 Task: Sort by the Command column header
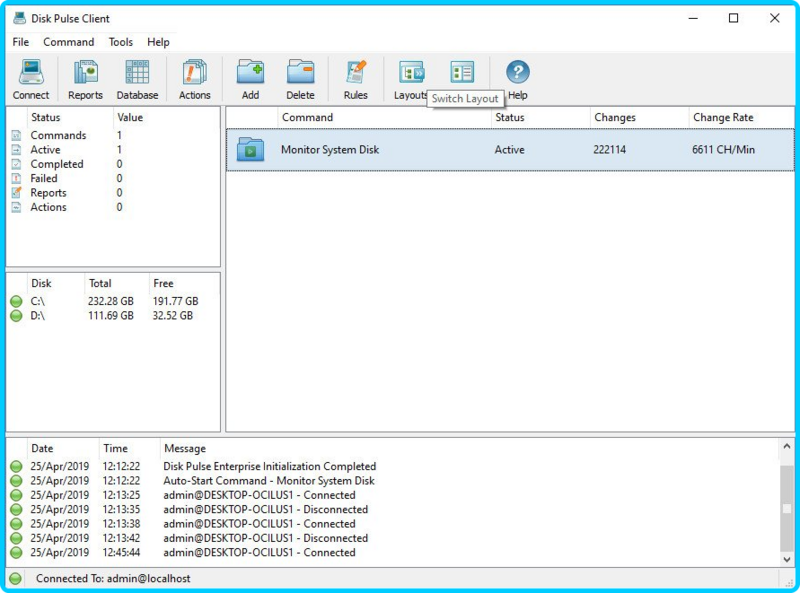[385, 117]
